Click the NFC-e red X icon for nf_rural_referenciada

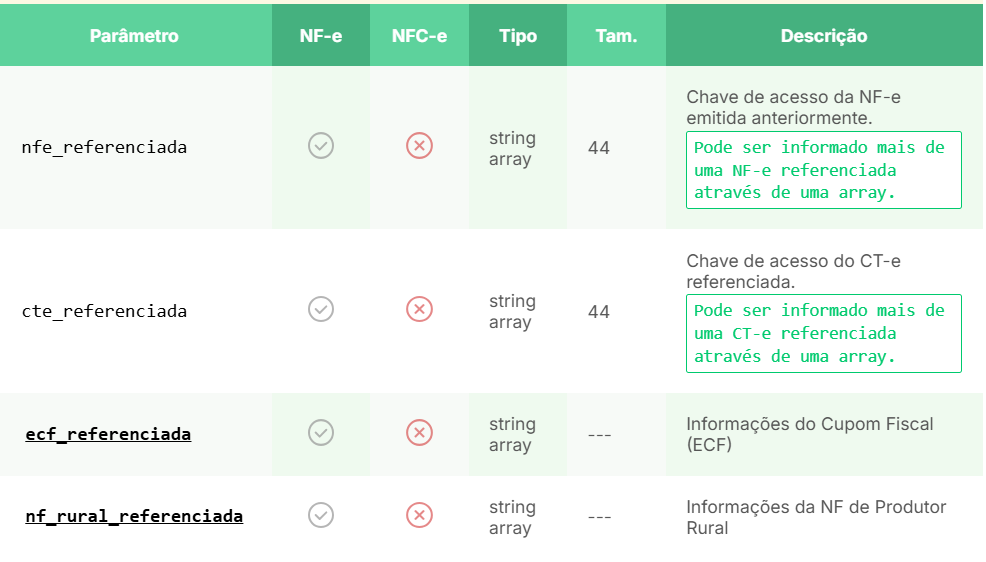click(x=419, y=515)
